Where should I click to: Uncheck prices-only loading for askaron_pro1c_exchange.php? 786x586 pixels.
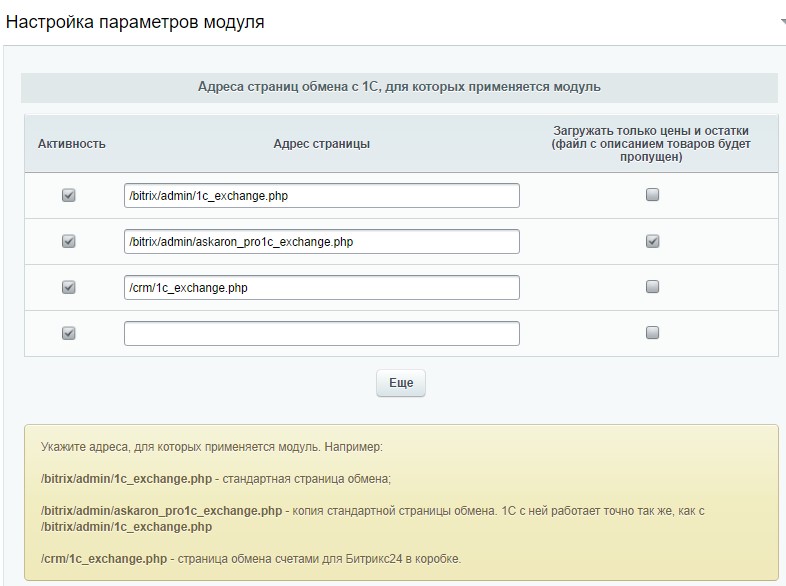652,241
